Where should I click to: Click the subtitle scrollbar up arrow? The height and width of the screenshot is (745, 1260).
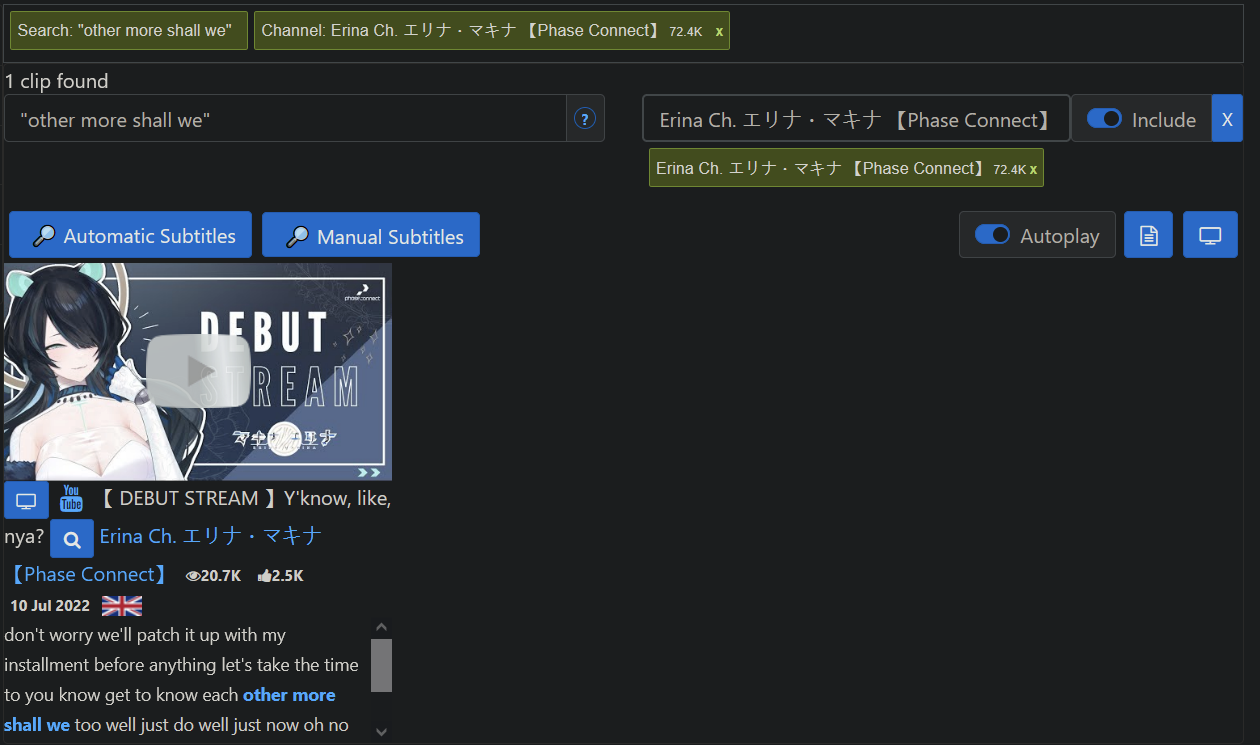tap(381, 628)
